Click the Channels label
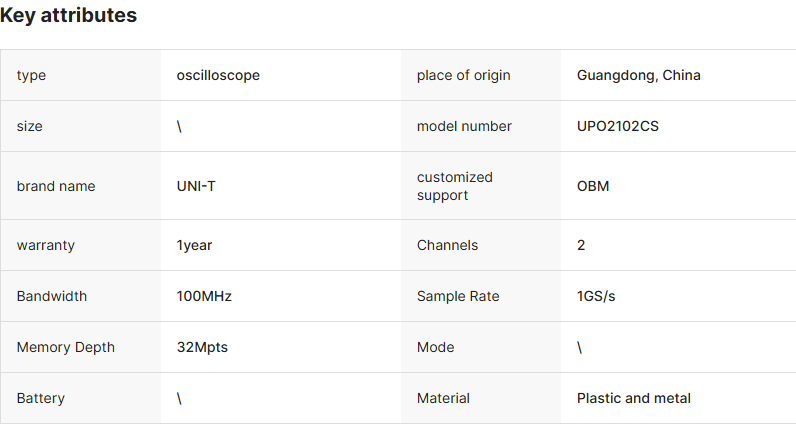This screenshot has height=424, width=796. click(x=447, y=245)
